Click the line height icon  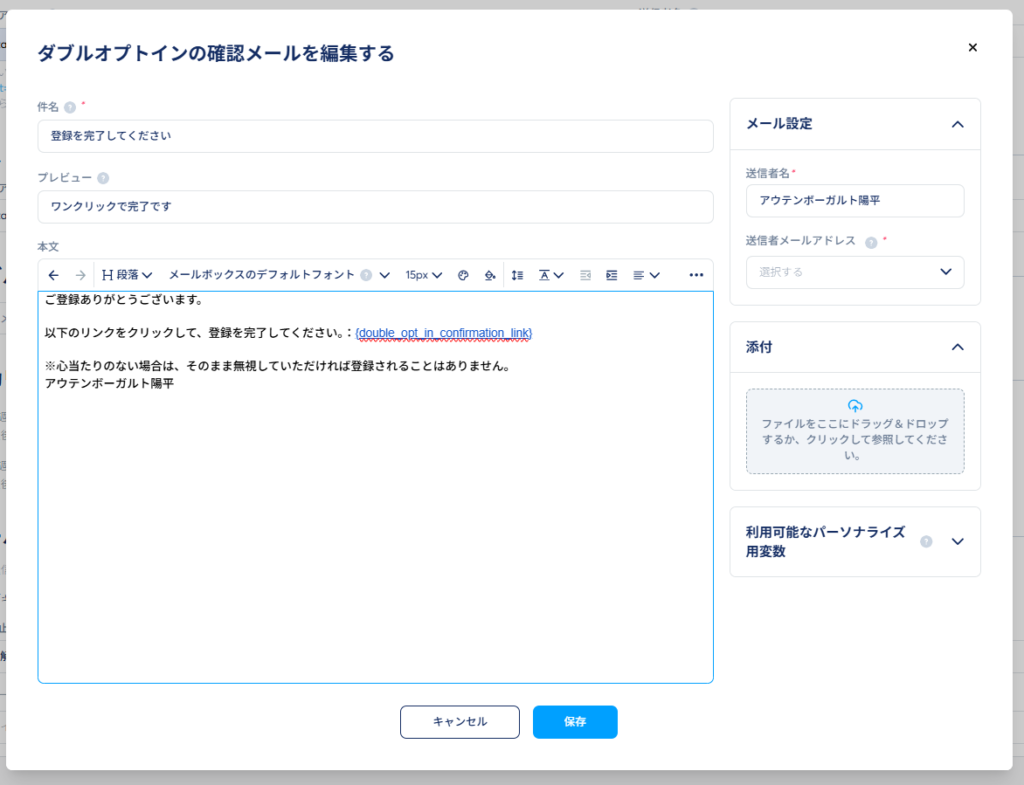(517, 275)
